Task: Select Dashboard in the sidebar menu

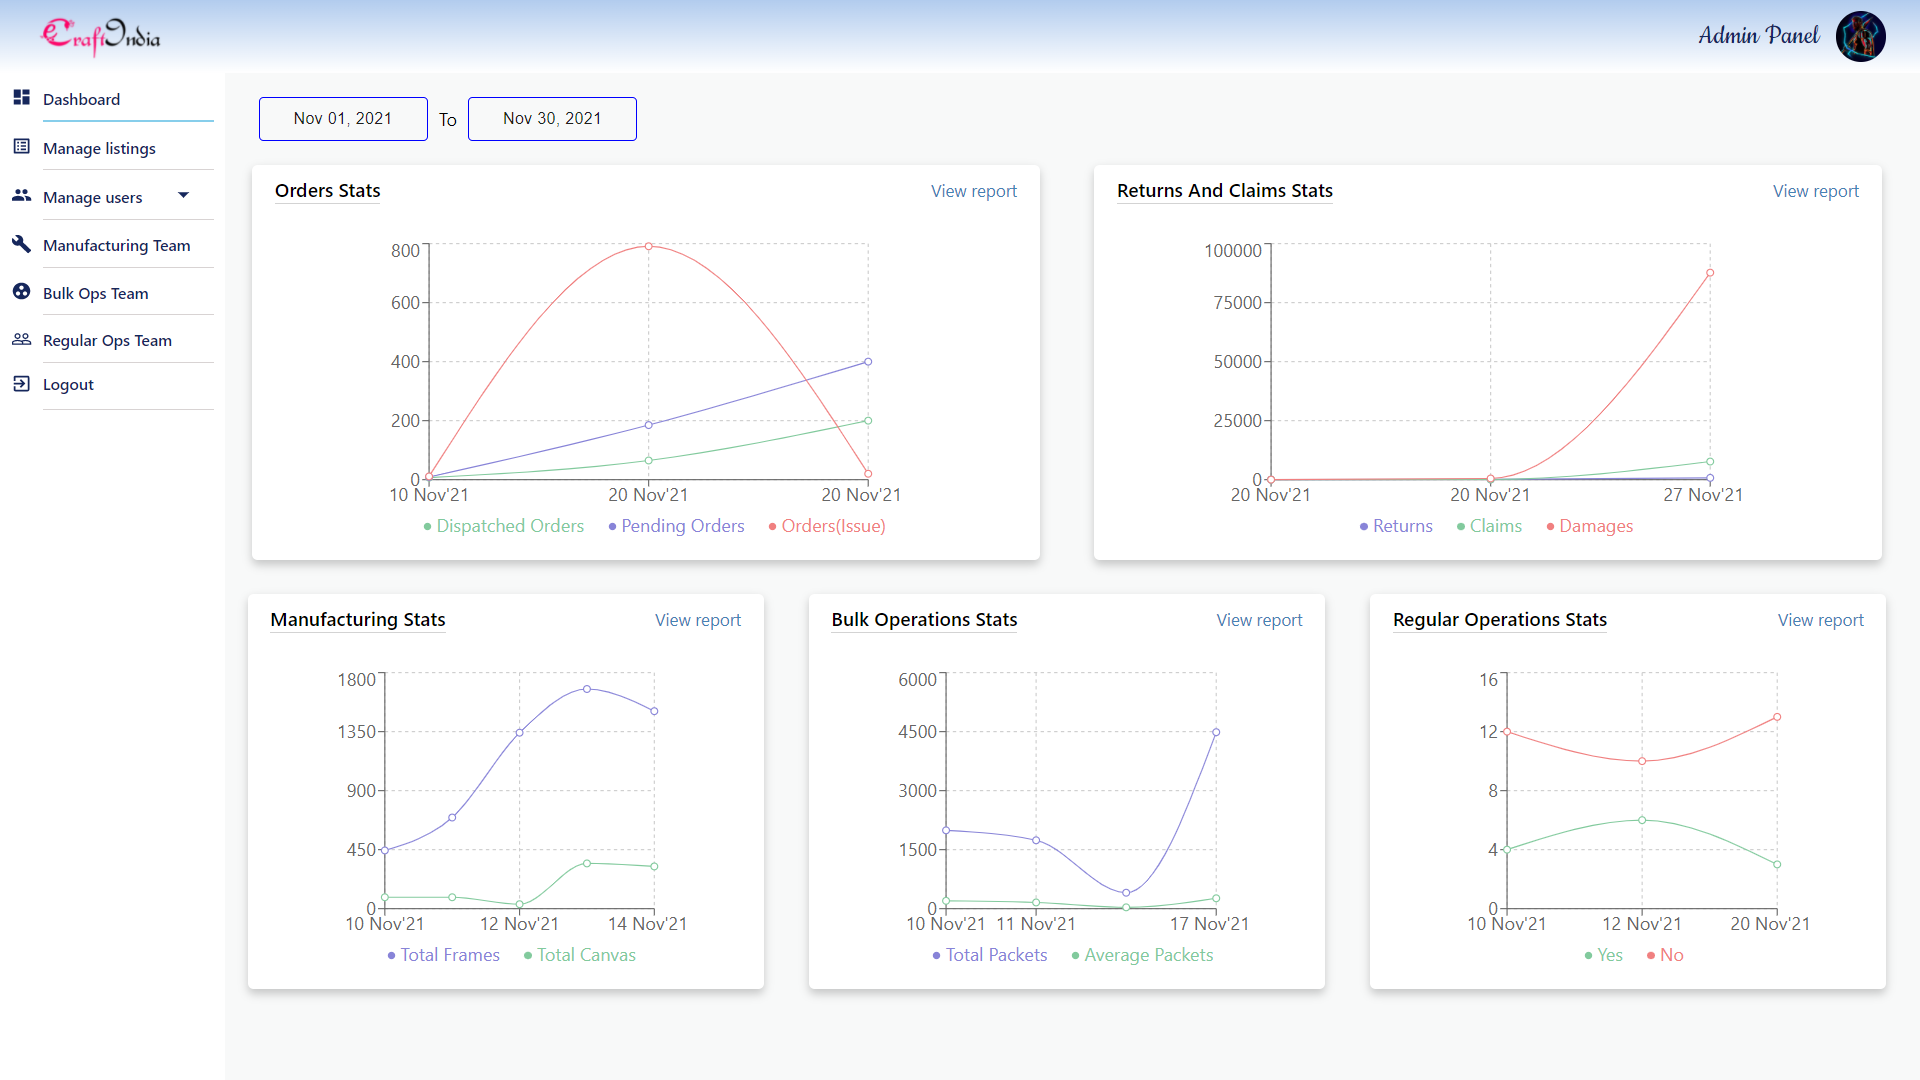Action: point(81,99)
